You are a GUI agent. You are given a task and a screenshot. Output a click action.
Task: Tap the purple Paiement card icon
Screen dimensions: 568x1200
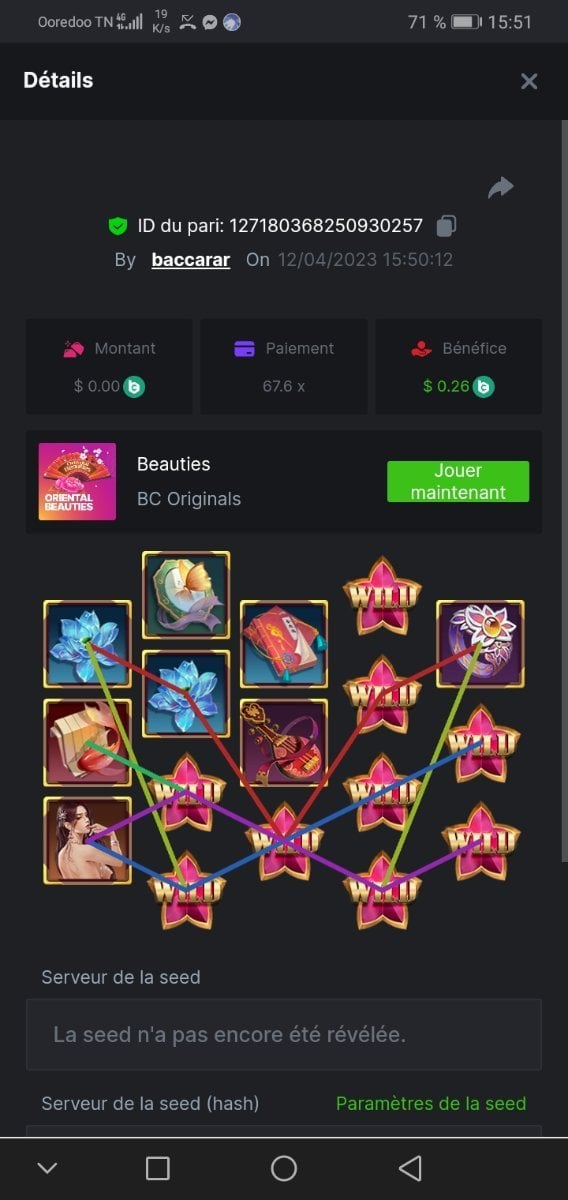pyautogui.click(x=244, y=348)
